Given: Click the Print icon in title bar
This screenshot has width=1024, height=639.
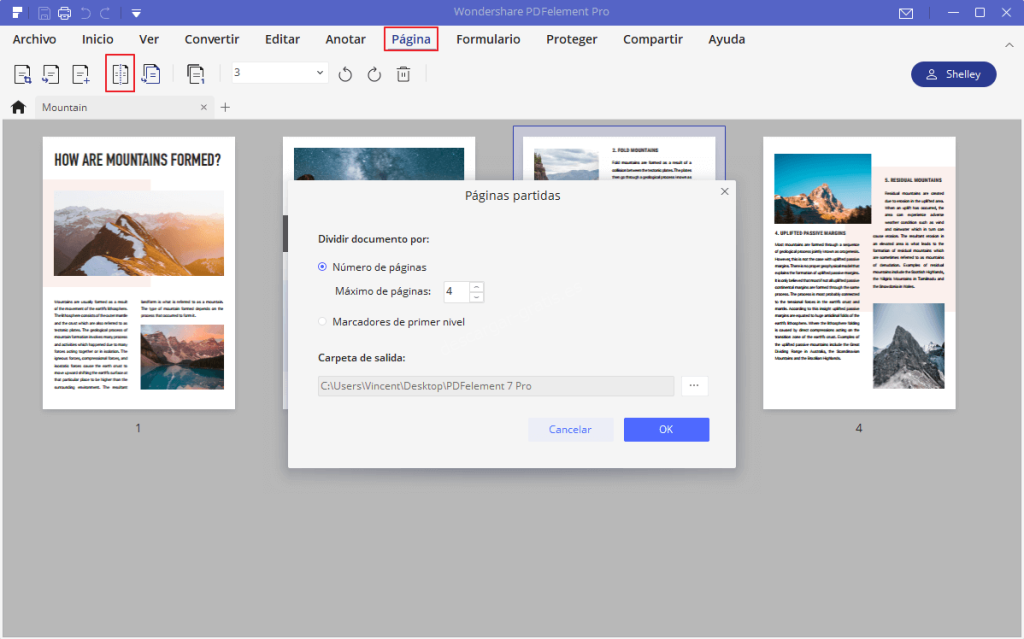Looking at the screenshot, I should pyautogui.click(x=65, y=13).
